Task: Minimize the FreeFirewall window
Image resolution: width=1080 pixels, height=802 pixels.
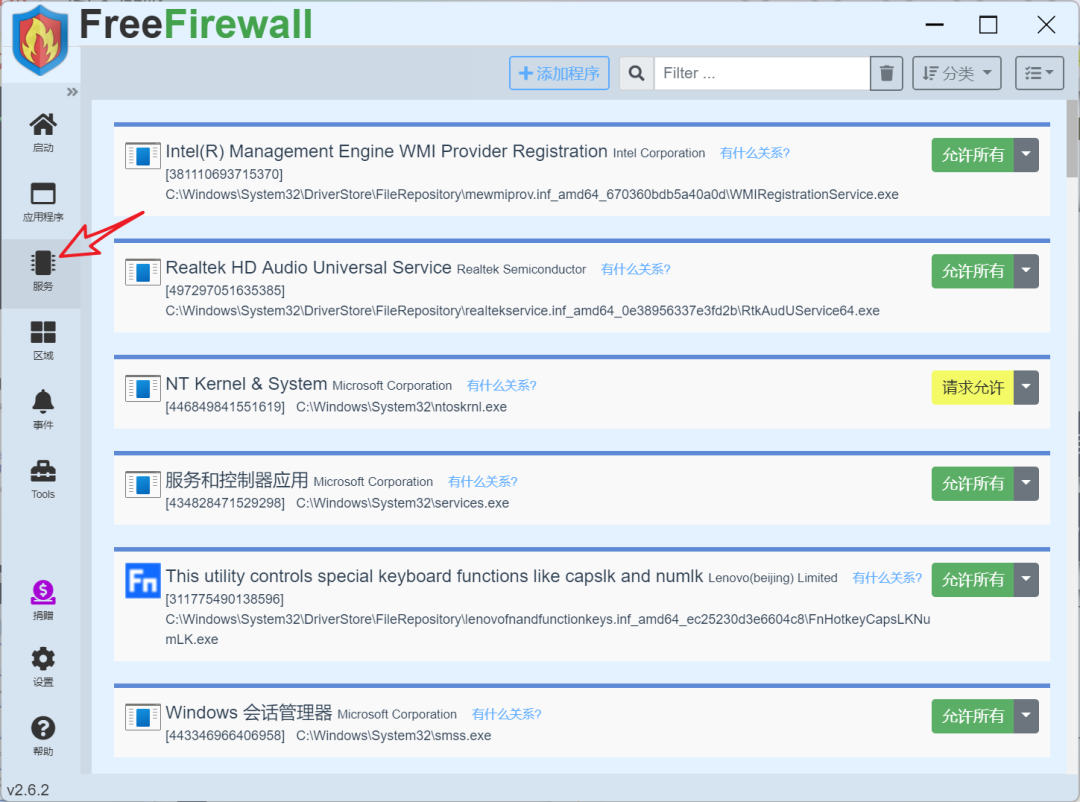Action: coord(935,25)
